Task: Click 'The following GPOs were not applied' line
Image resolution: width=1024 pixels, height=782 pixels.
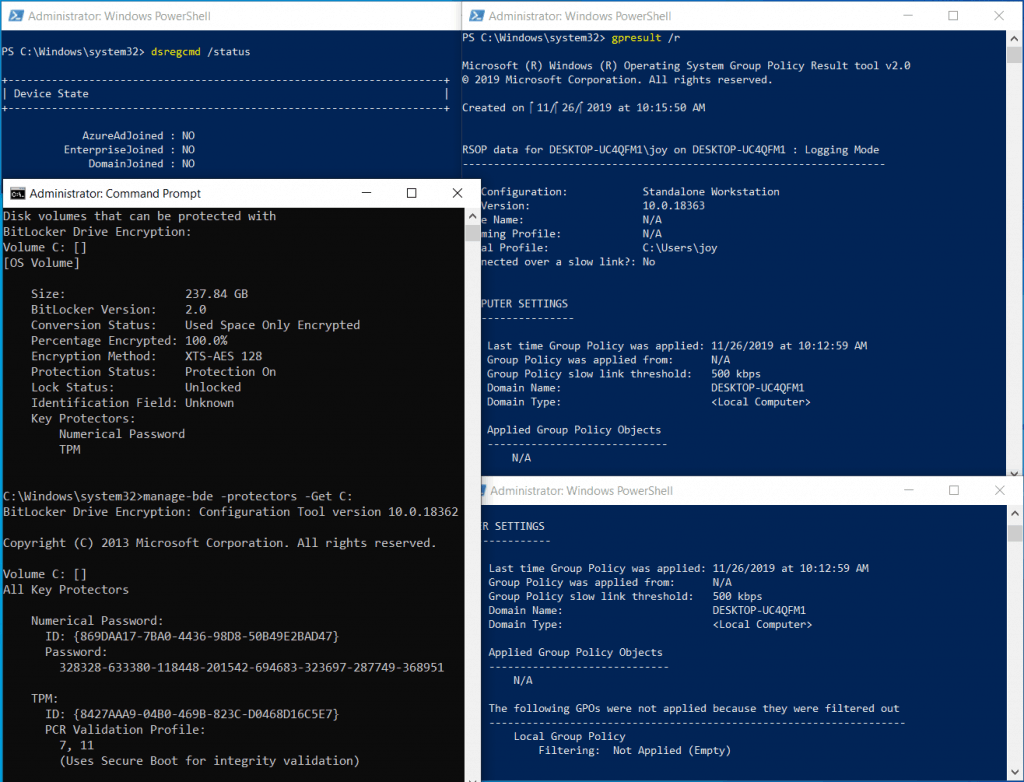Action: tap(694, 708)
